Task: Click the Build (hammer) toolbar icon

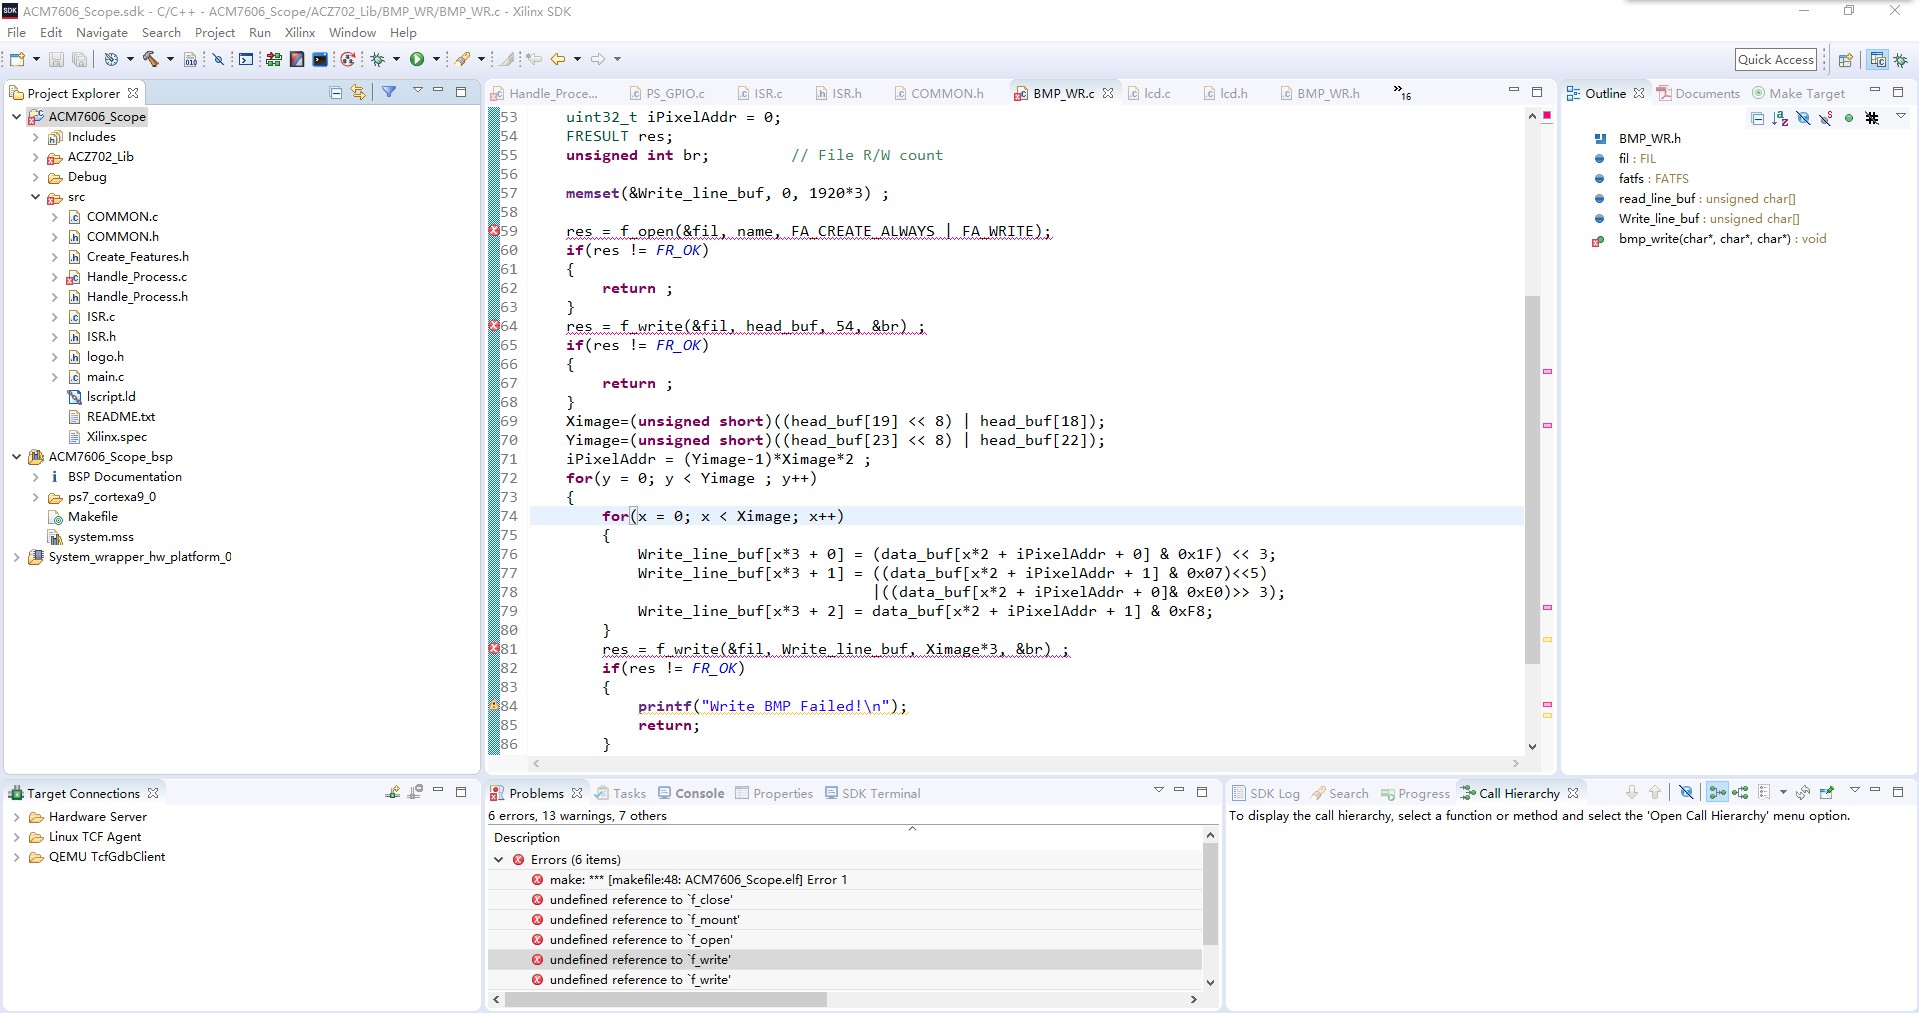Action: [151, 60]
